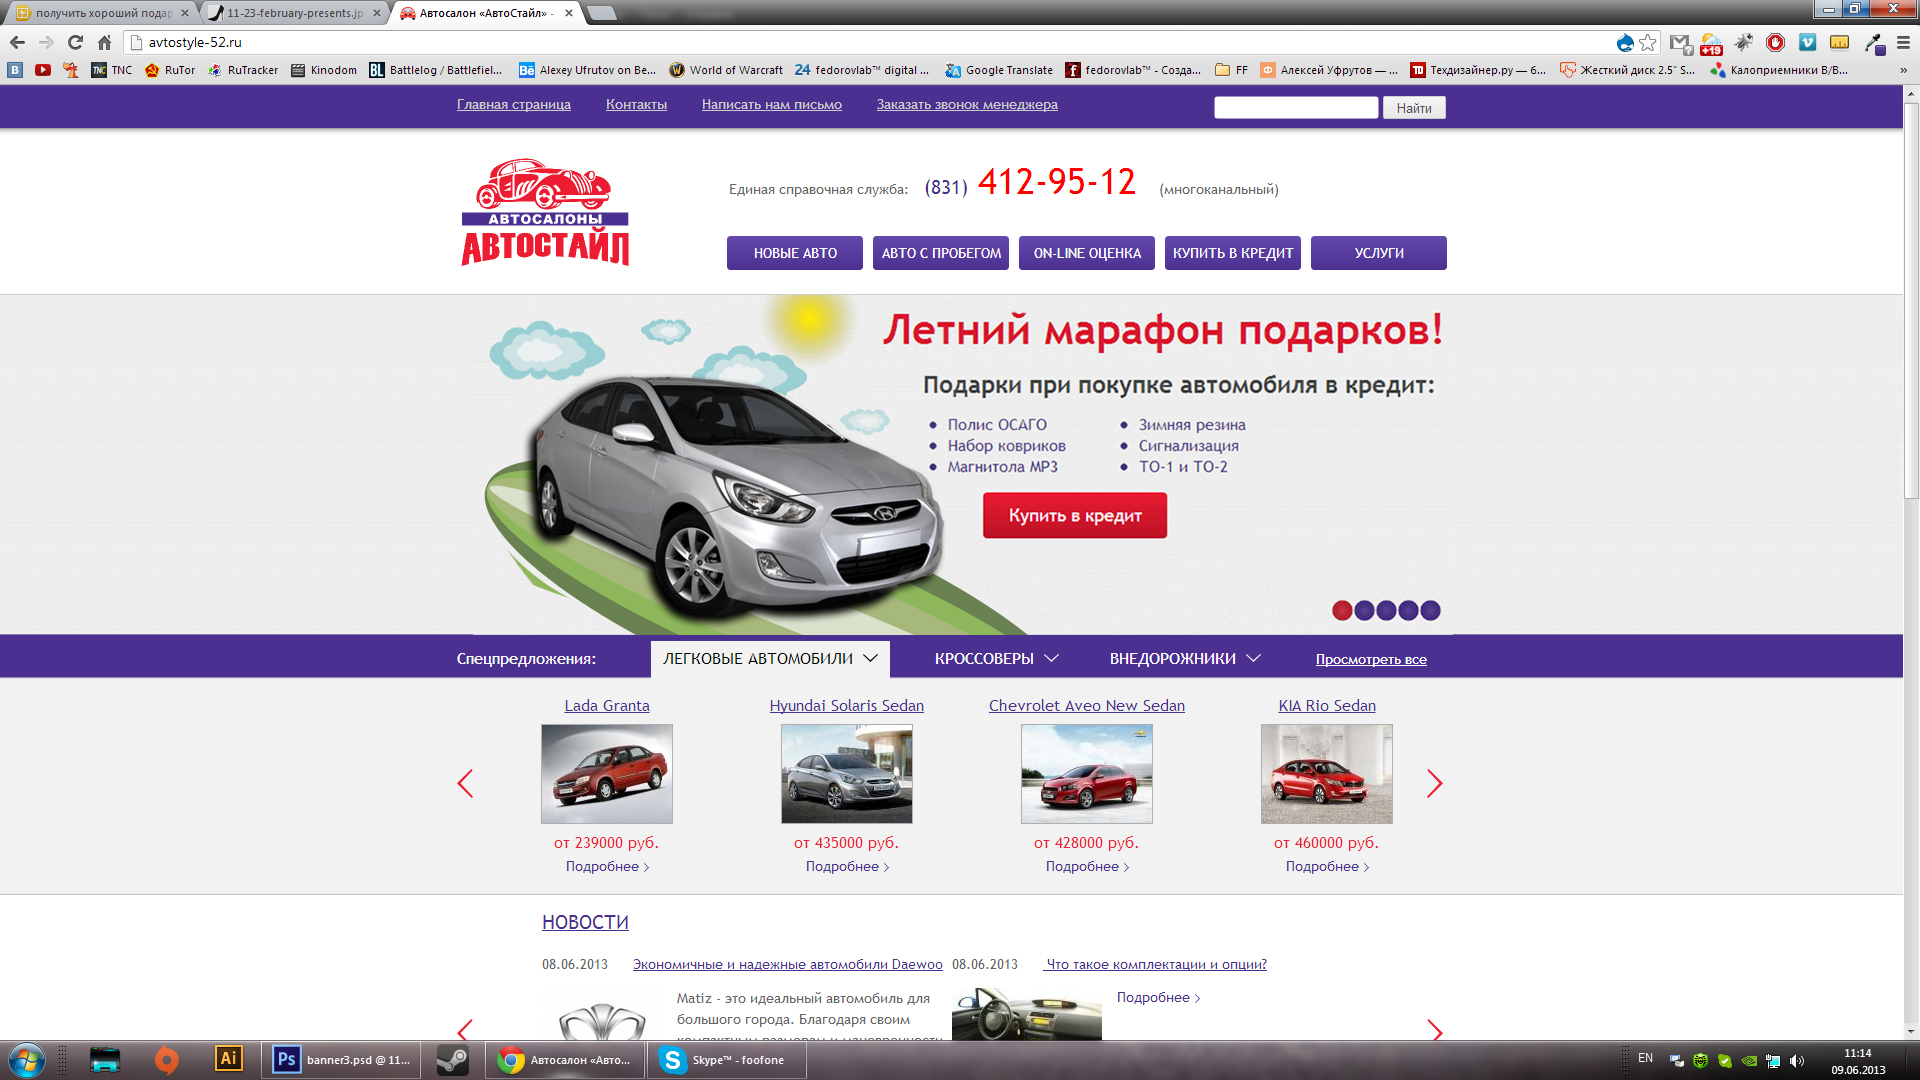Click the volume icon in system tray
The width and height of the screenshot is (1920, 1080).
[1797, 1061]
